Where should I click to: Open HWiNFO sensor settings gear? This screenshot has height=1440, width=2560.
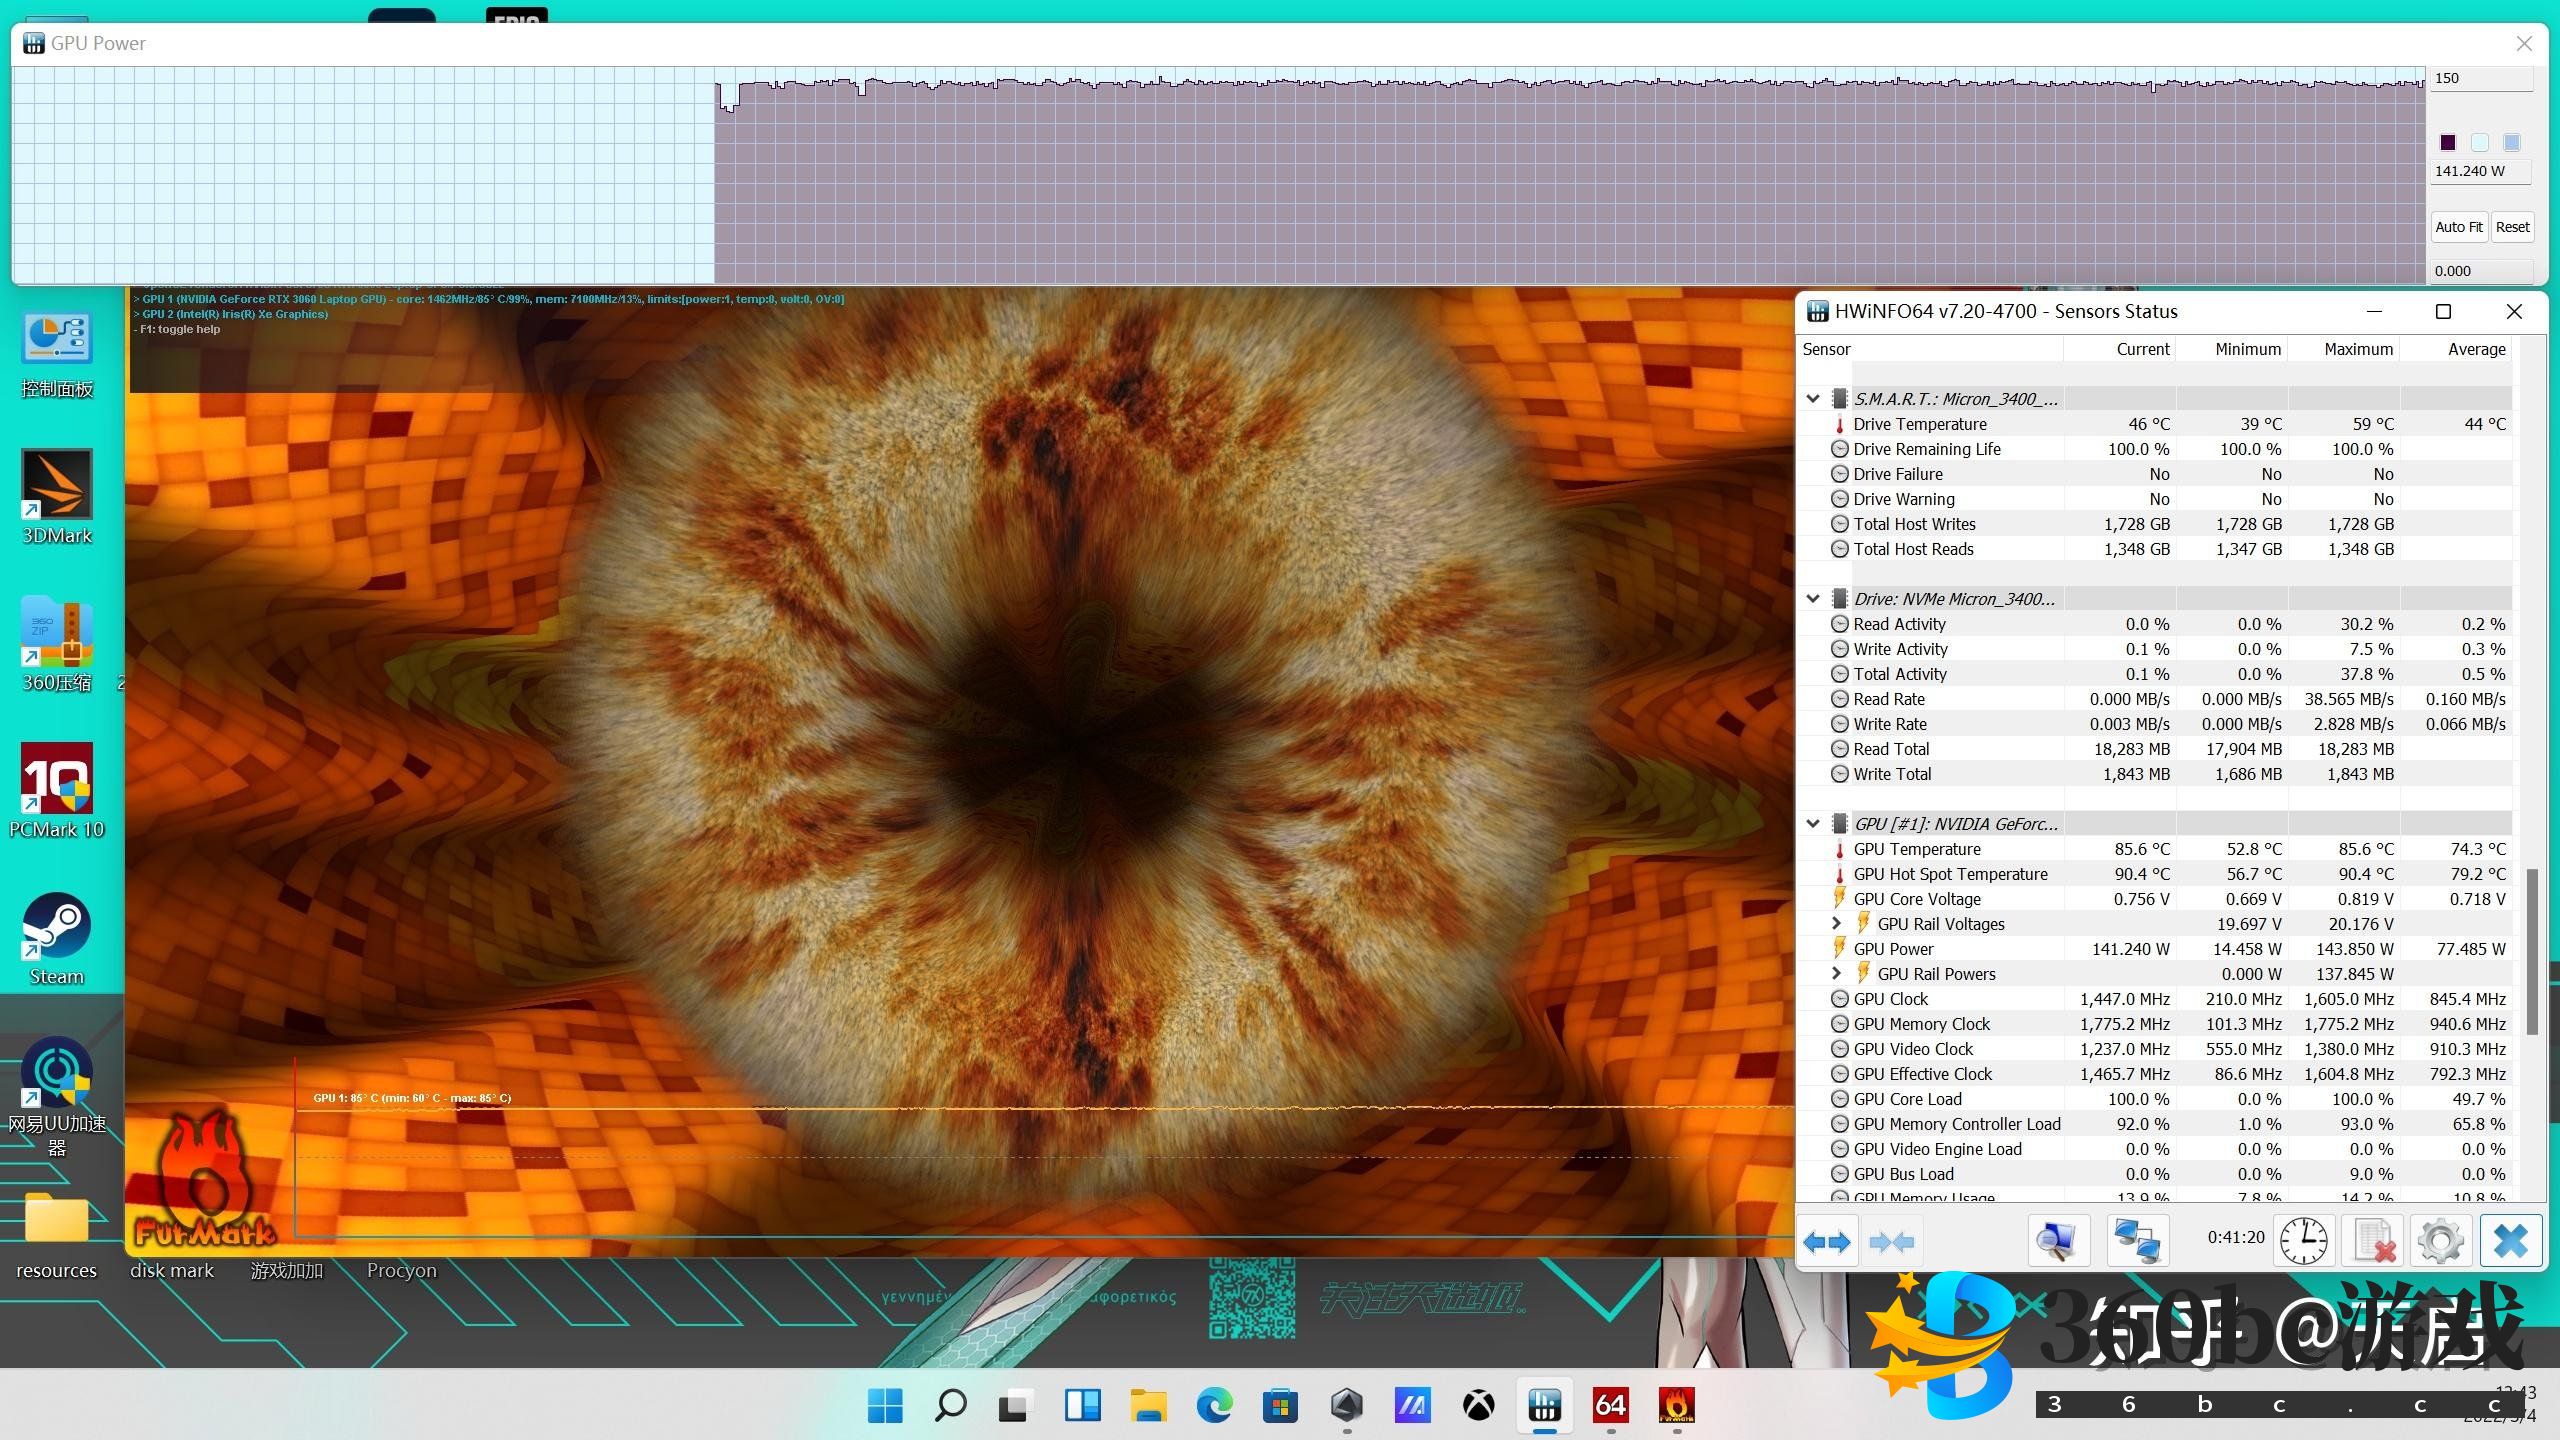click(x=2440, y=1242)
